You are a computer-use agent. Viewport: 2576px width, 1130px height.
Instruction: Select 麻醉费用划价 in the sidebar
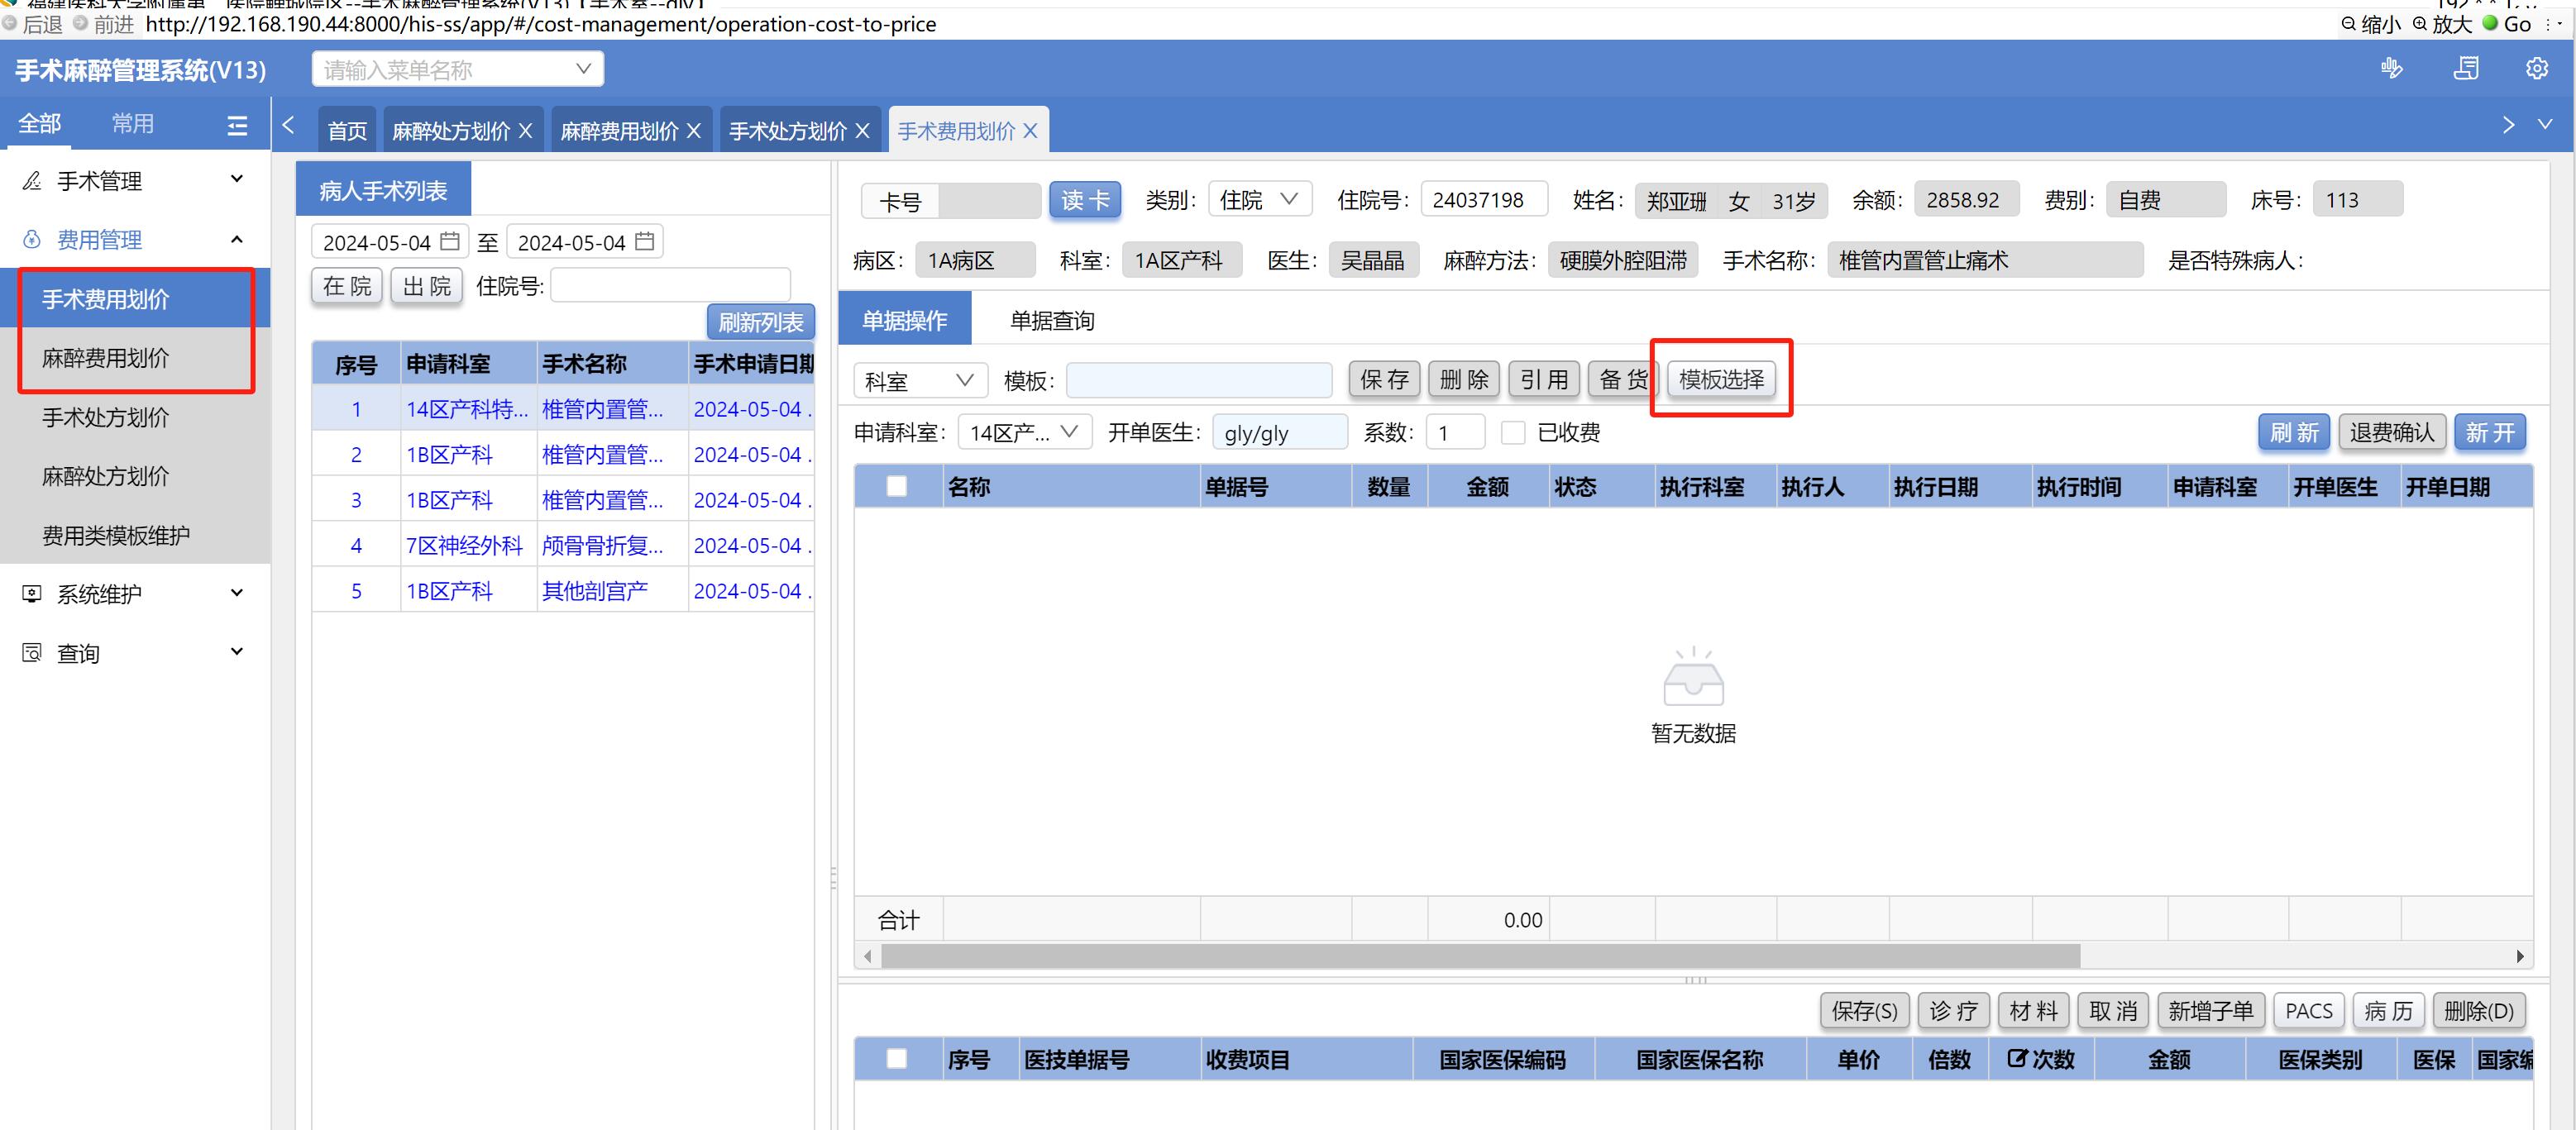pyautogui.click(x=106, y=358)
